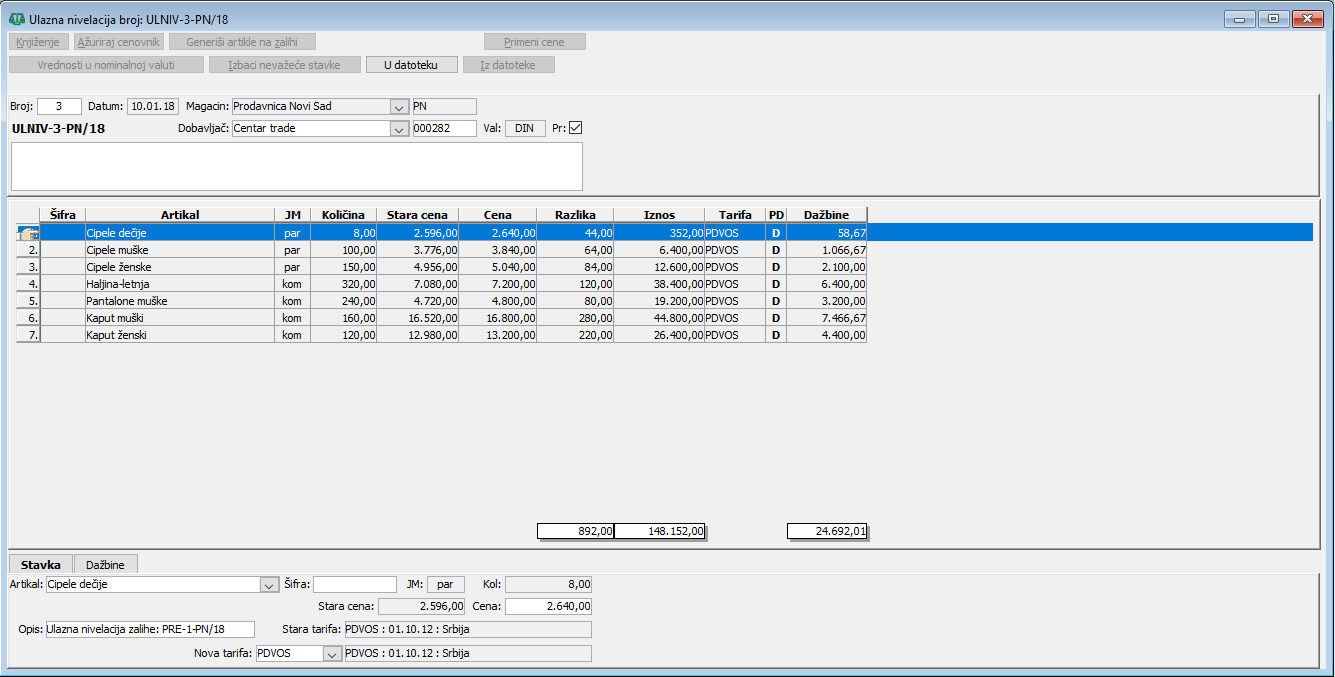Click the Iz datoteke button
1335x677 pixels.
point(509,65)
